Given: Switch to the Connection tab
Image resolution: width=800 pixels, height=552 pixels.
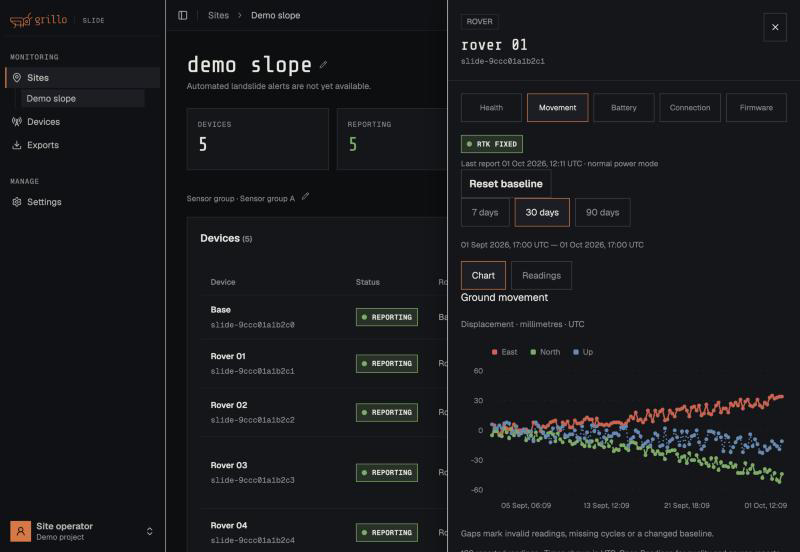Looking at the screenshot, I should (690, 108).
